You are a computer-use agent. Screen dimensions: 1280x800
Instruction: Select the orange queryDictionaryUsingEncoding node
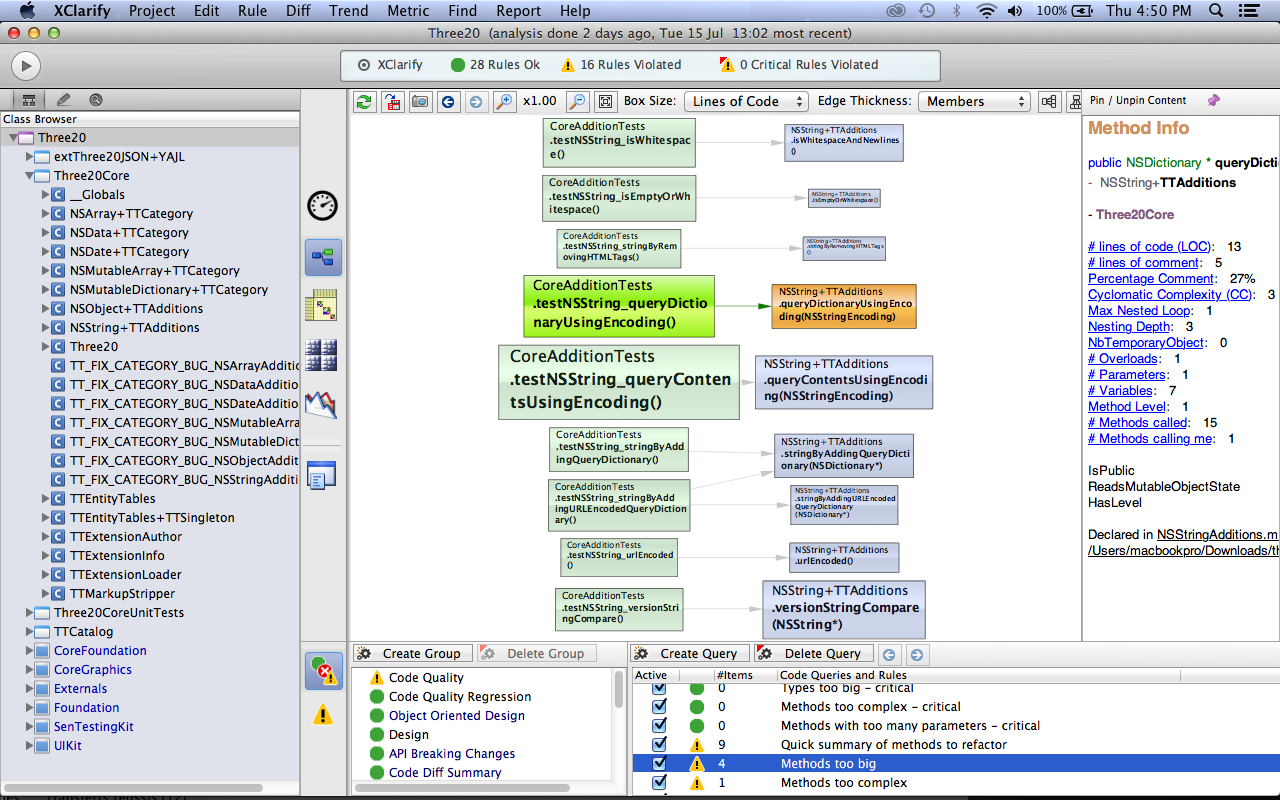click(x=844, y=306)
